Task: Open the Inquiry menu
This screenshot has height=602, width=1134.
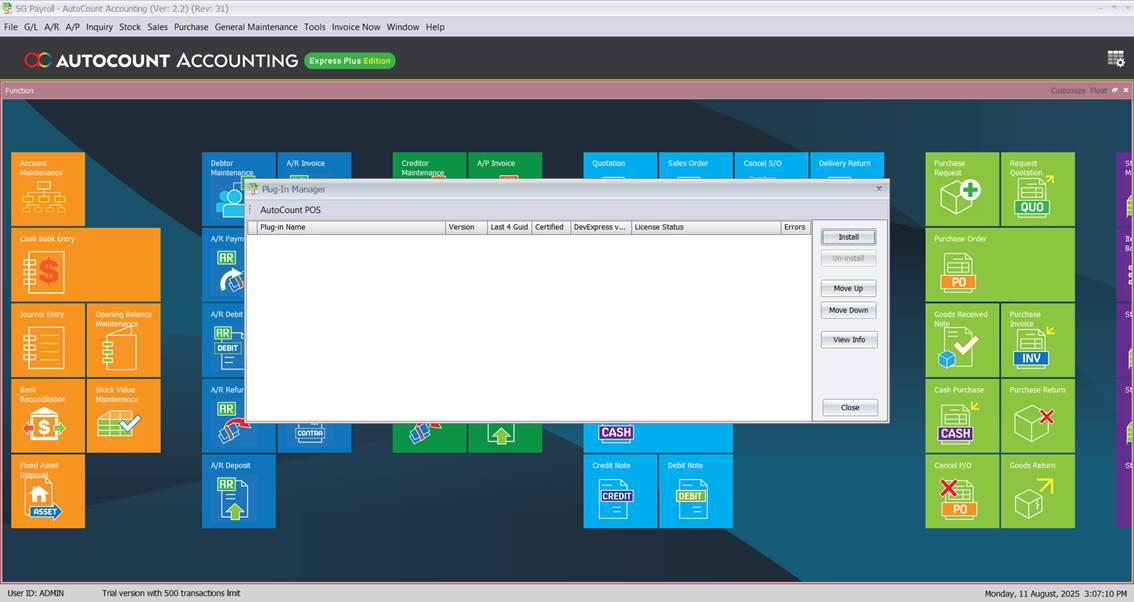Action: 99,27
